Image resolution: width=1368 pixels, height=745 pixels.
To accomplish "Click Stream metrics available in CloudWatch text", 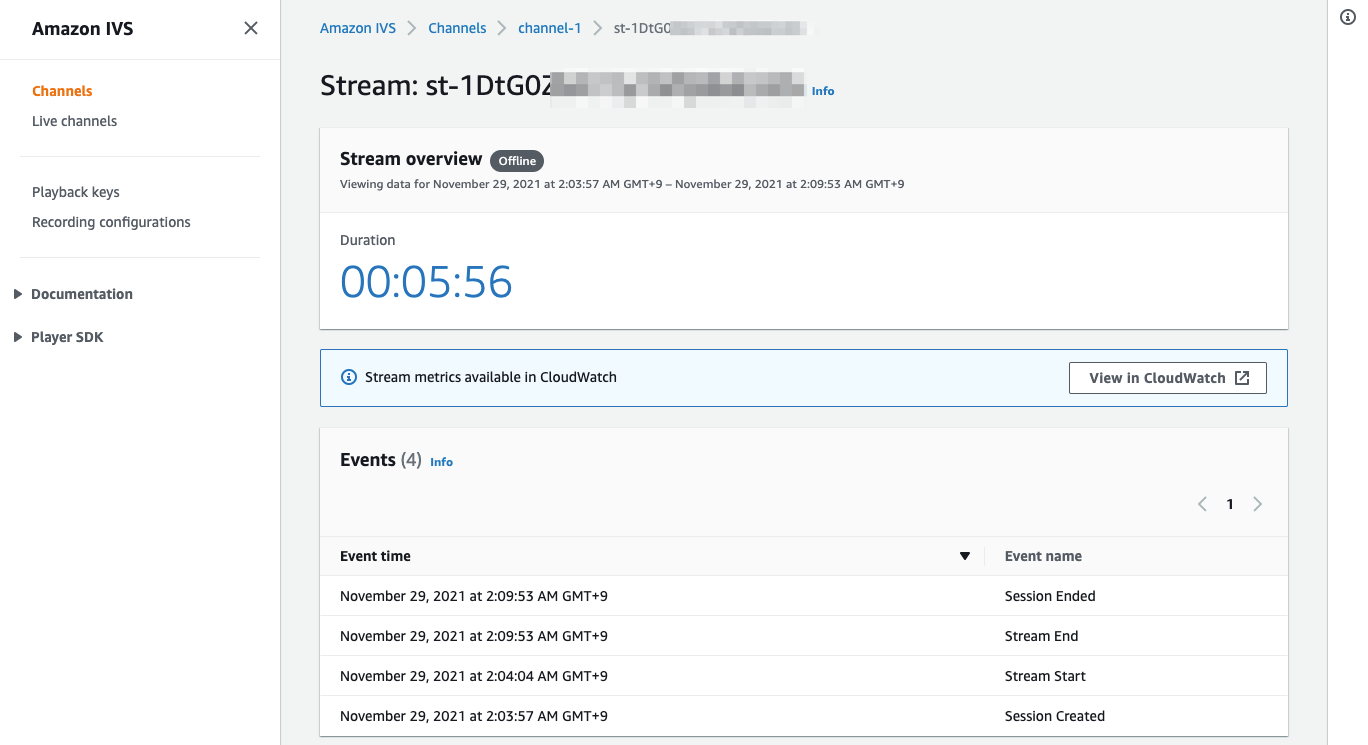I will (491, 377).
